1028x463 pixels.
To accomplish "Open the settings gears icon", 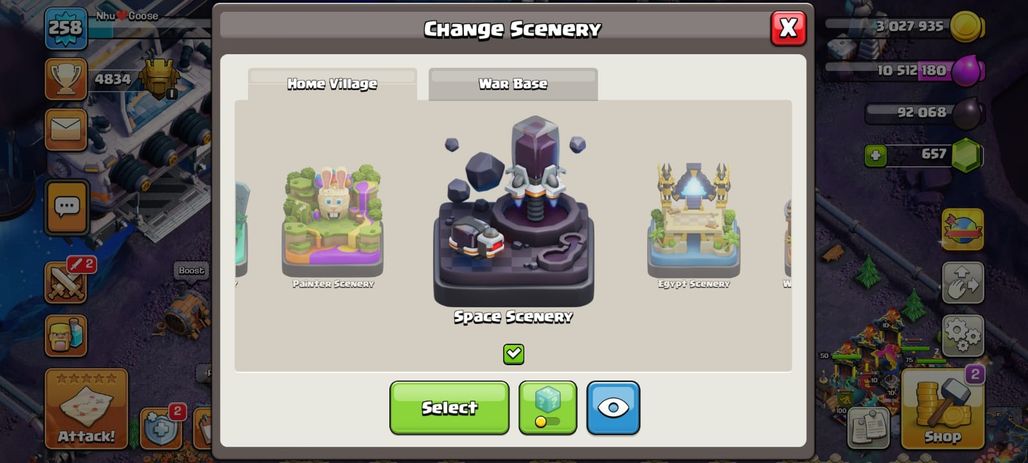I will coord(963,336).
